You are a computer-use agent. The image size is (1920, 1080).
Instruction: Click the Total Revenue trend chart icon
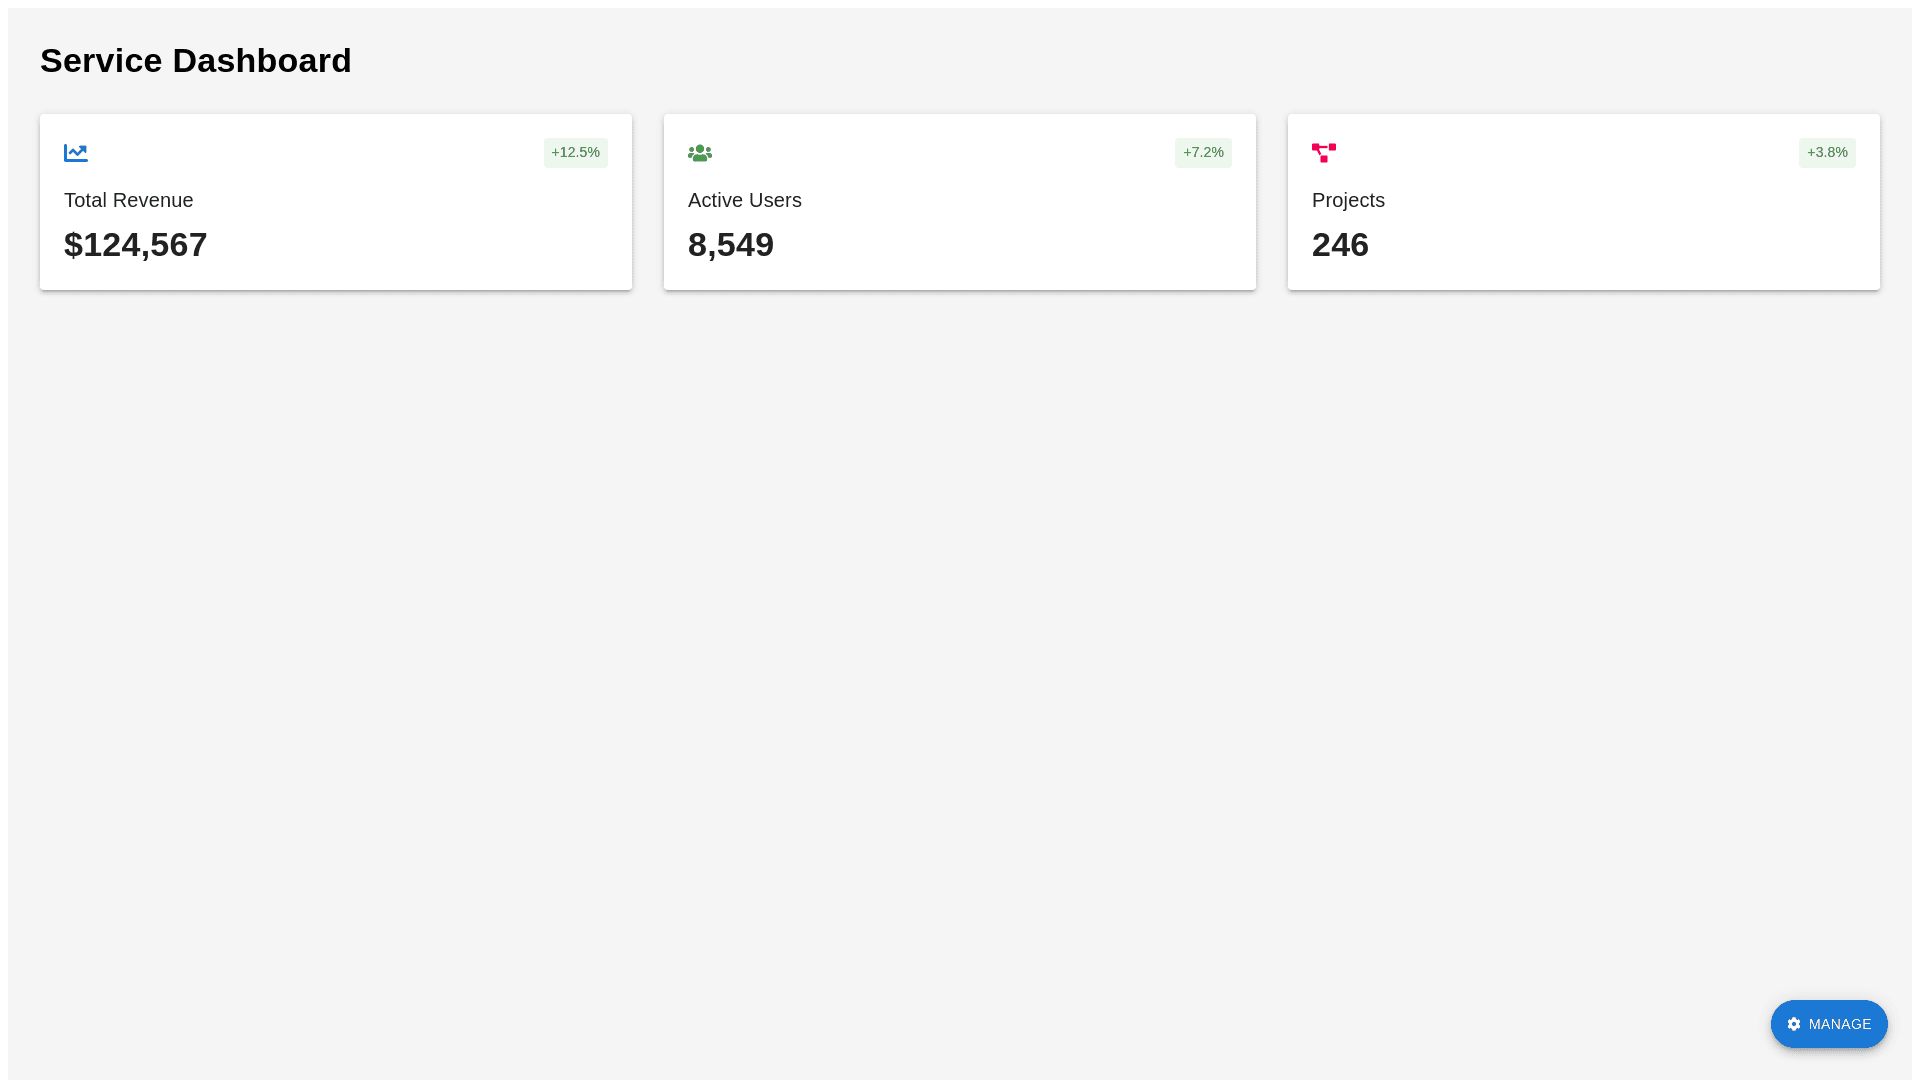click(76, 153)
